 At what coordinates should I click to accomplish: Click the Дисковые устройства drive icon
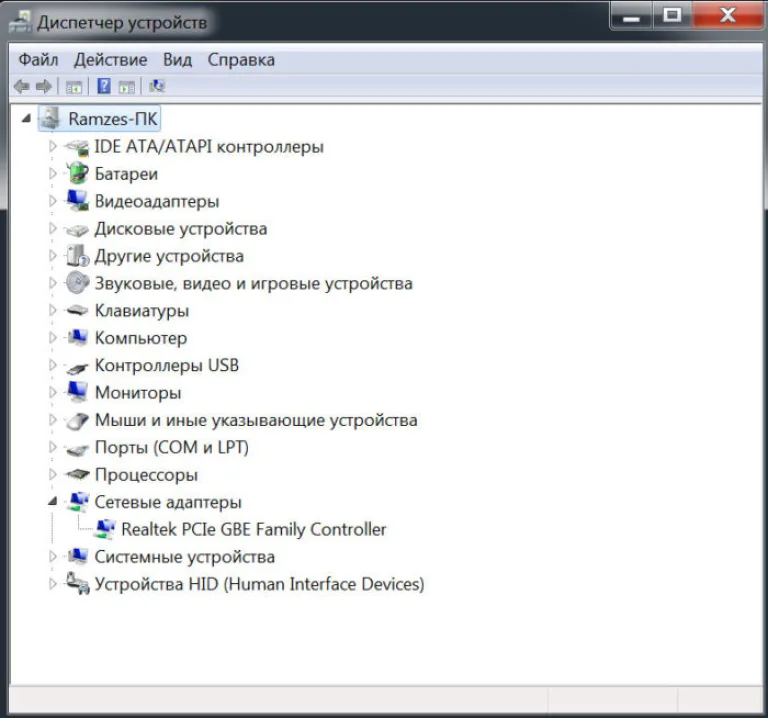(x=77, y=229)
